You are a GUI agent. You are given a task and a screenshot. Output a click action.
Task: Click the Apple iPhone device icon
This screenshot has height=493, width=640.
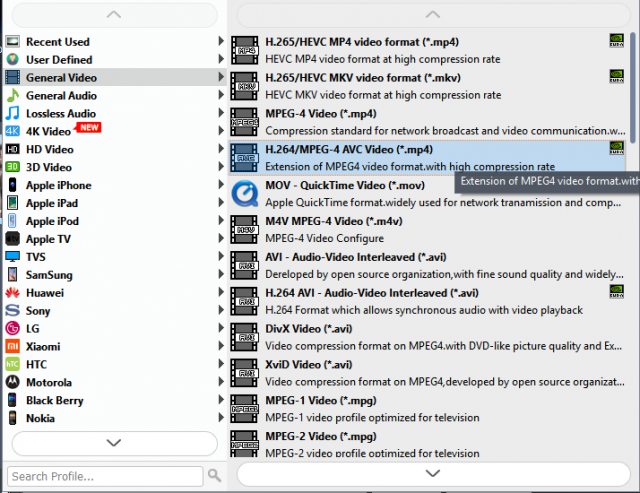pos(13,185)
